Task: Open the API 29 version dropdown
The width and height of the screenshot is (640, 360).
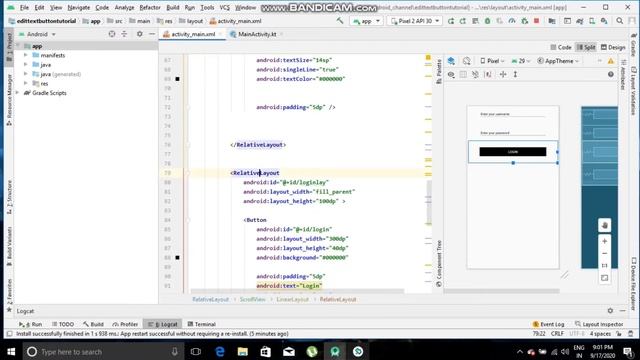Action: (x=521, y=61)
